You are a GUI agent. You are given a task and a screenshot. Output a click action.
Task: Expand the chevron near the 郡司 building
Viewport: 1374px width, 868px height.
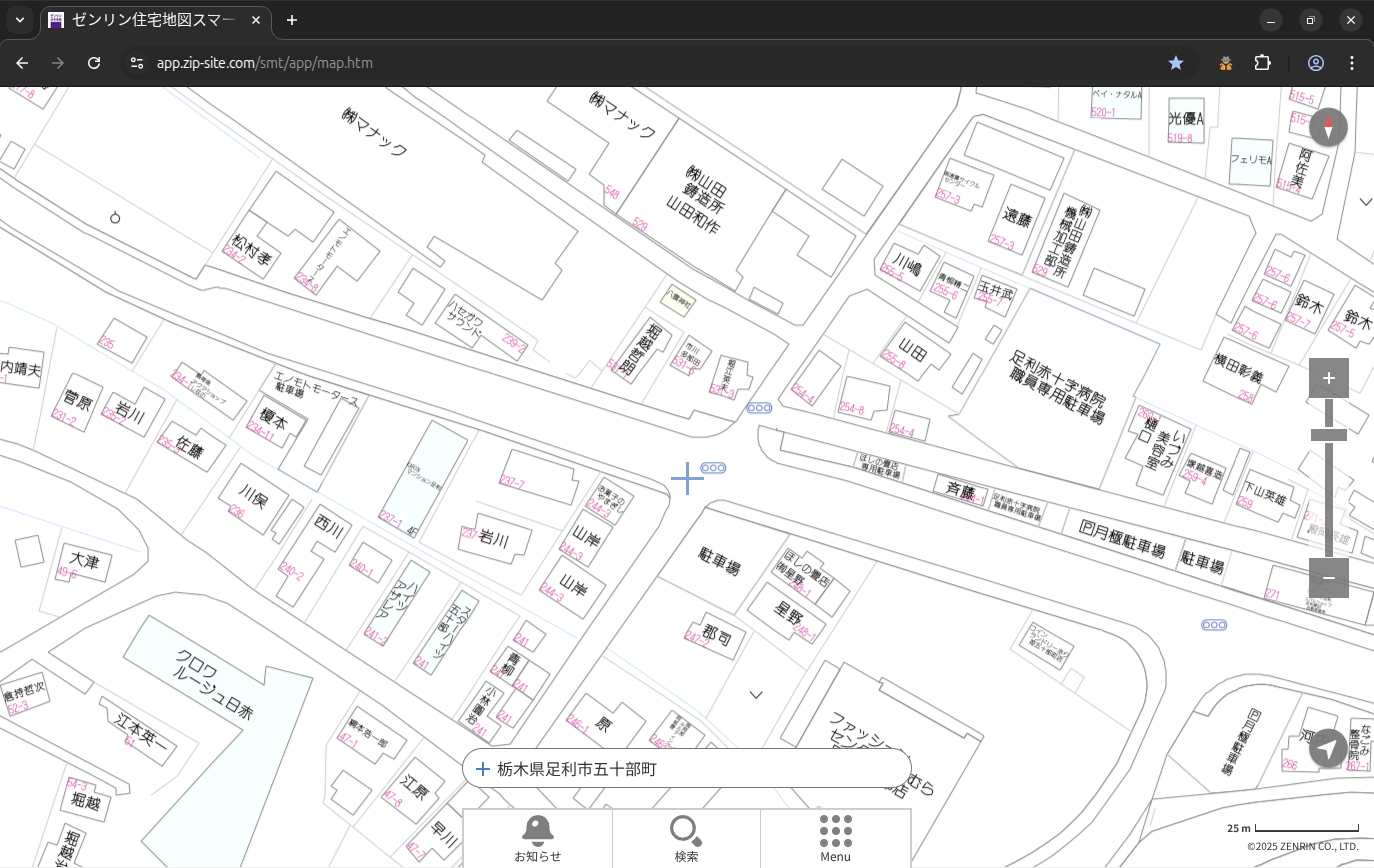pos(756,695)
